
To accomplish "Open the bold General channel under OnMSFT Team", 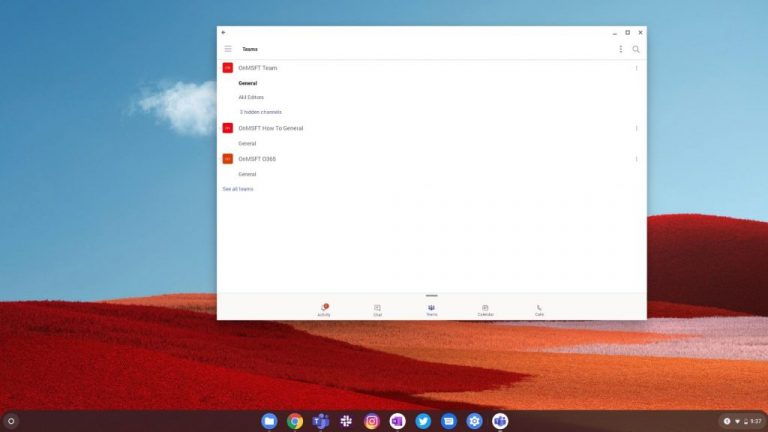I will pyautogui.click(x=248, y=83).
